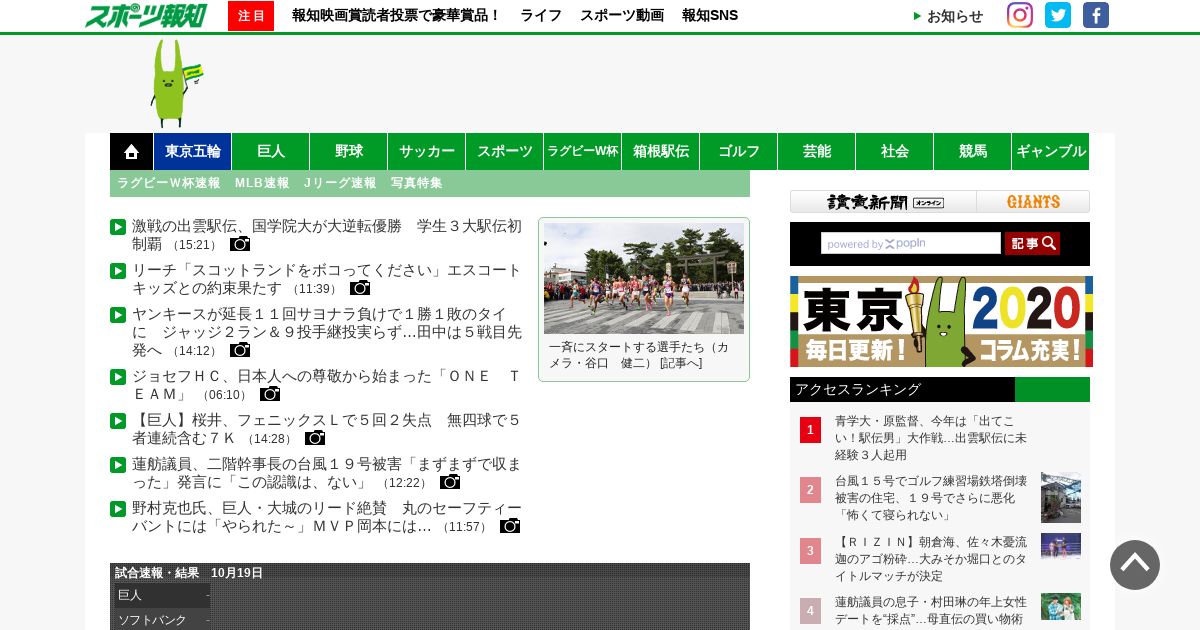The width and height of the screenshot is (1200, 630).
Task: Open the Twitter icon link
Action: pos(1058,15)
